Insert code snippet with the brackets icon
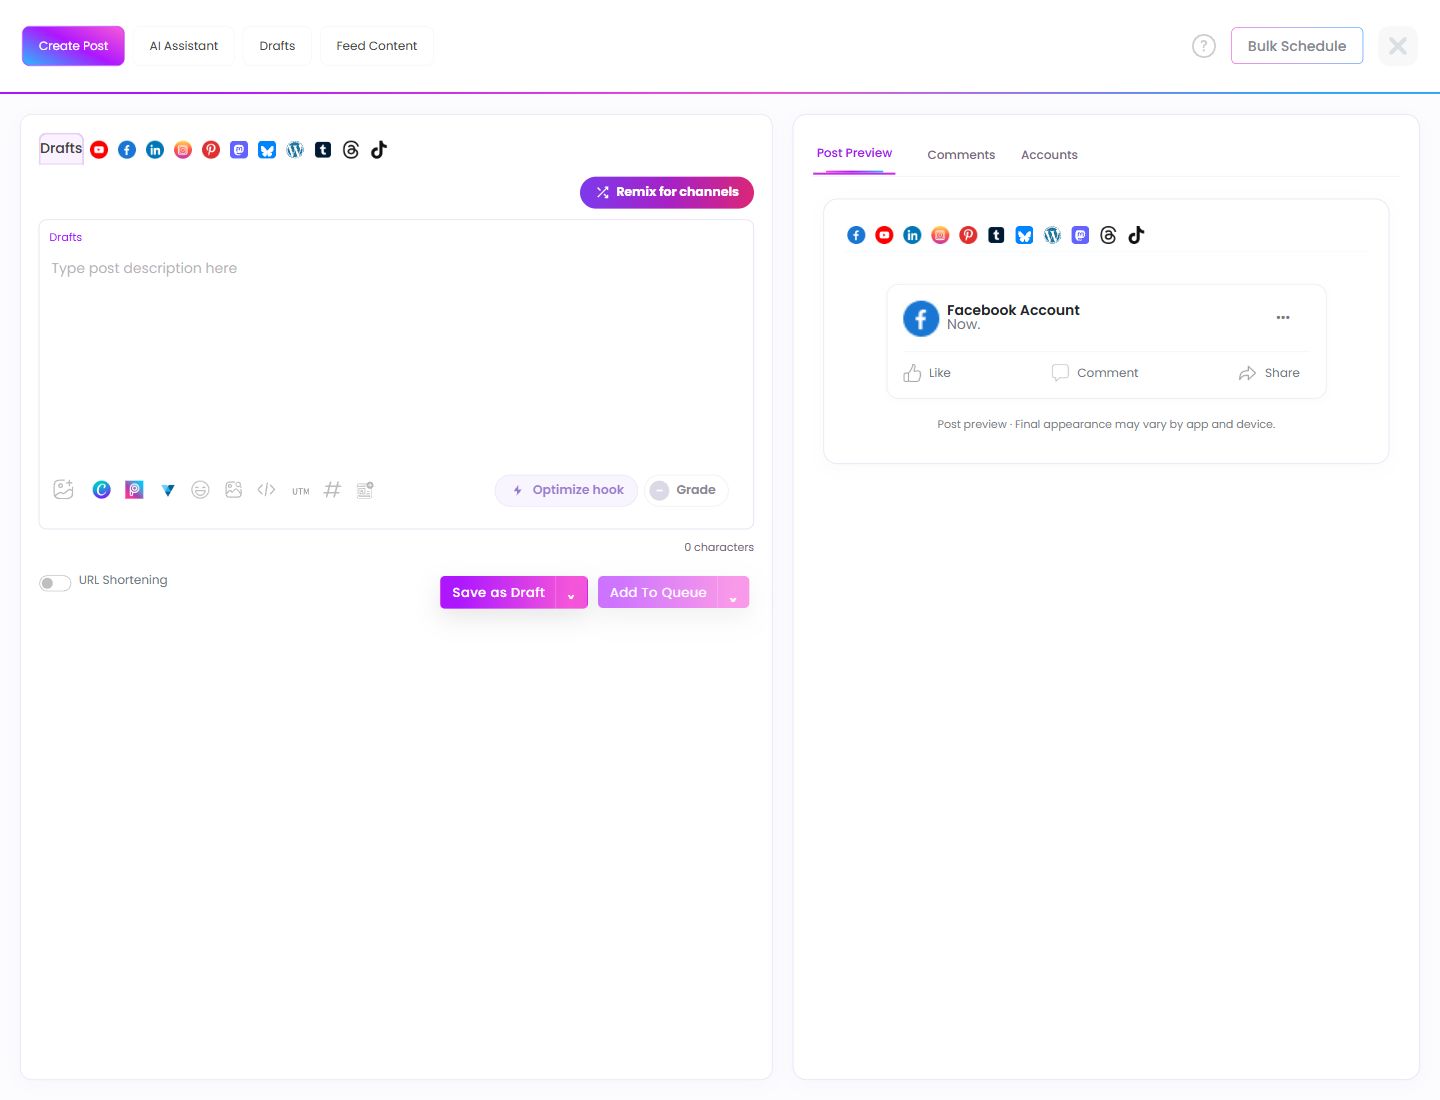This screenshot has height=1100, width=1440. coord(266,490)
